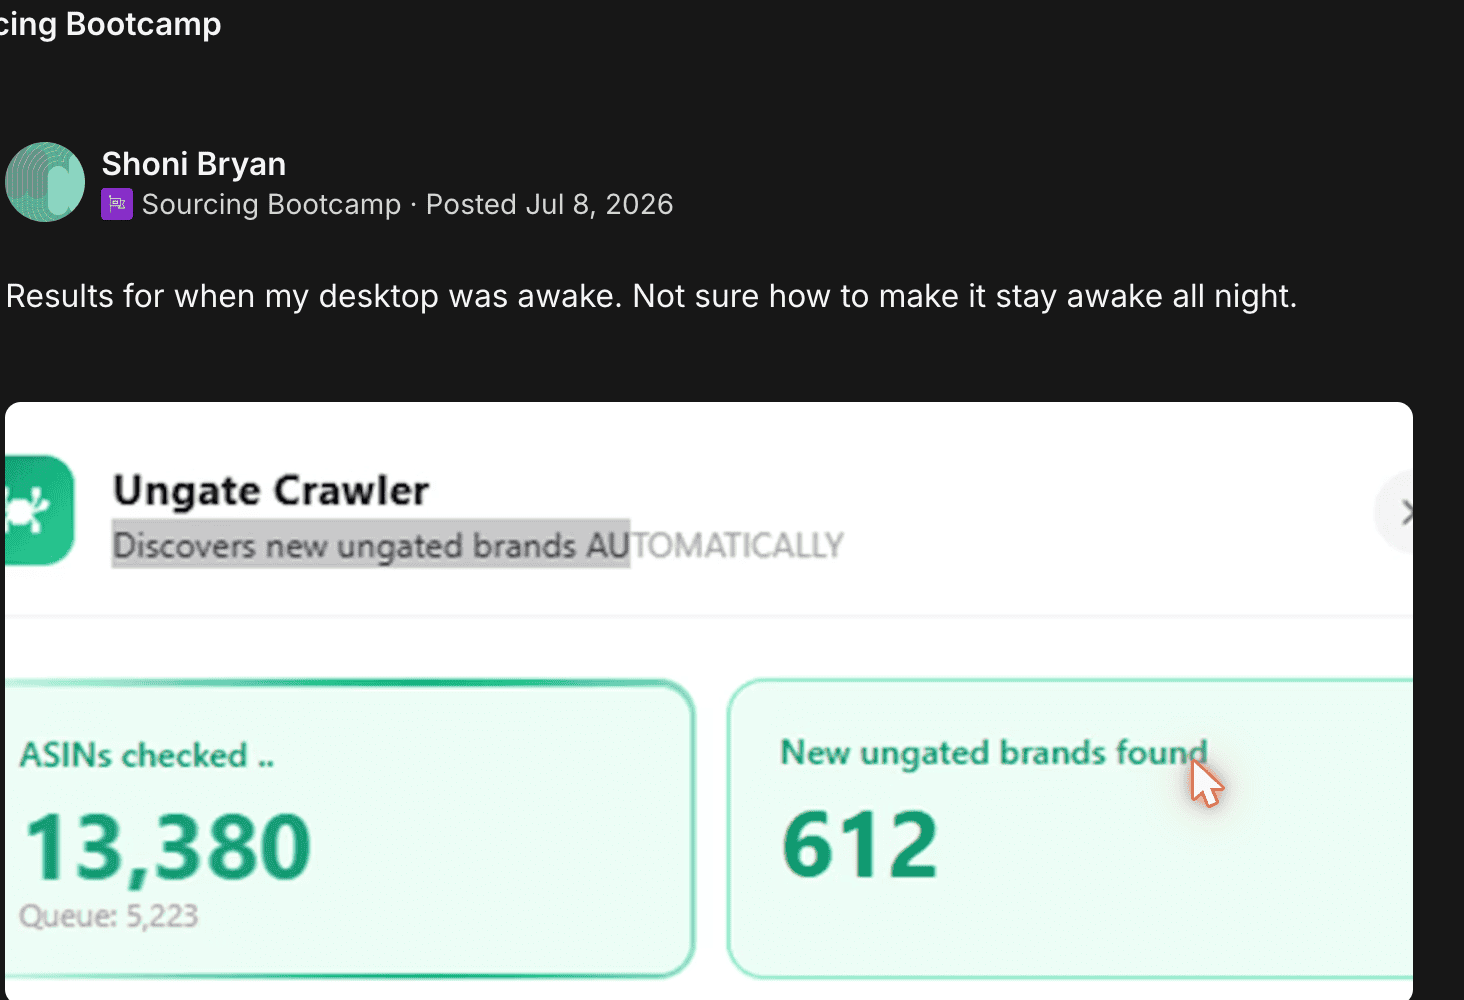Click the New ungated brands found label

[994, 752]
